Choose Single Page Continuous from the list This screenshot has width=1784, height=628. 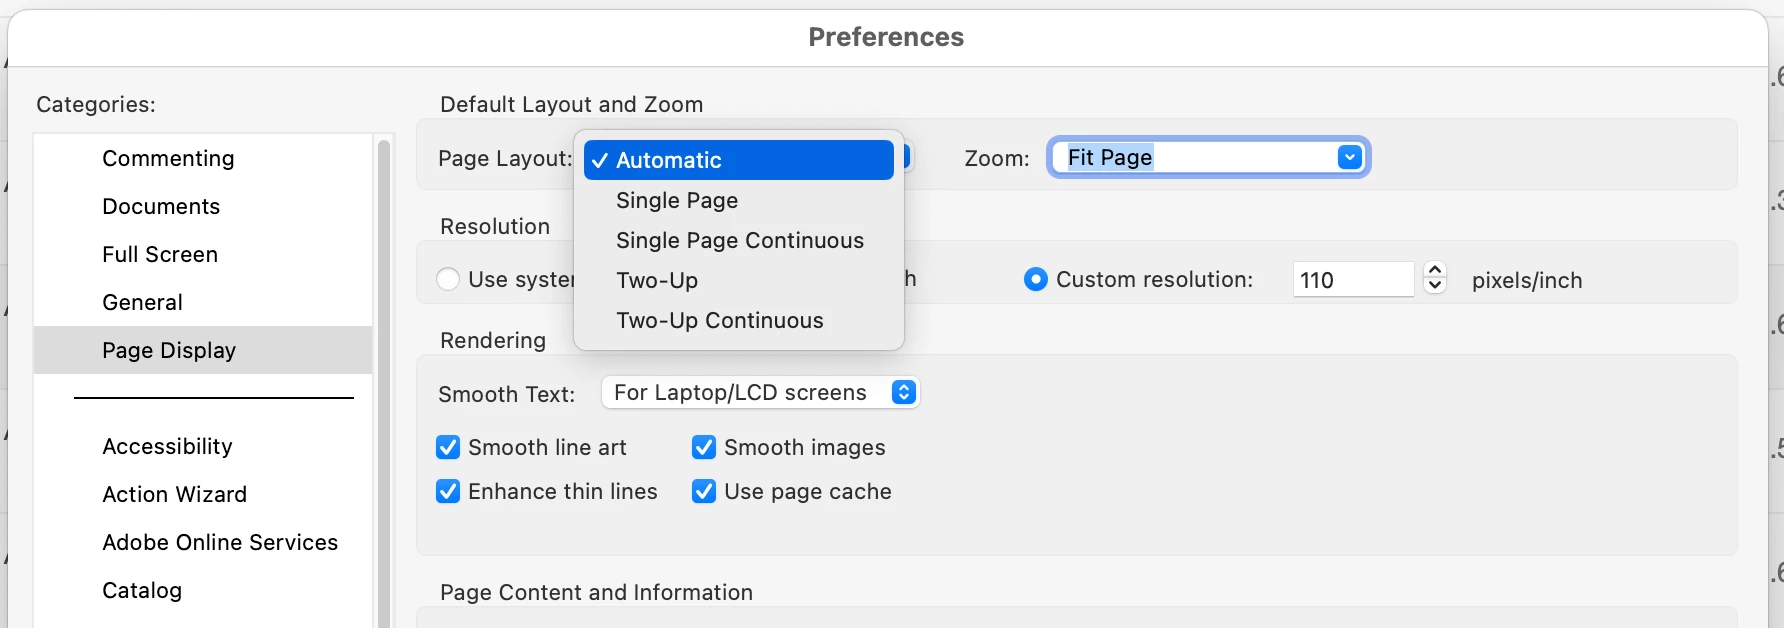739,241
